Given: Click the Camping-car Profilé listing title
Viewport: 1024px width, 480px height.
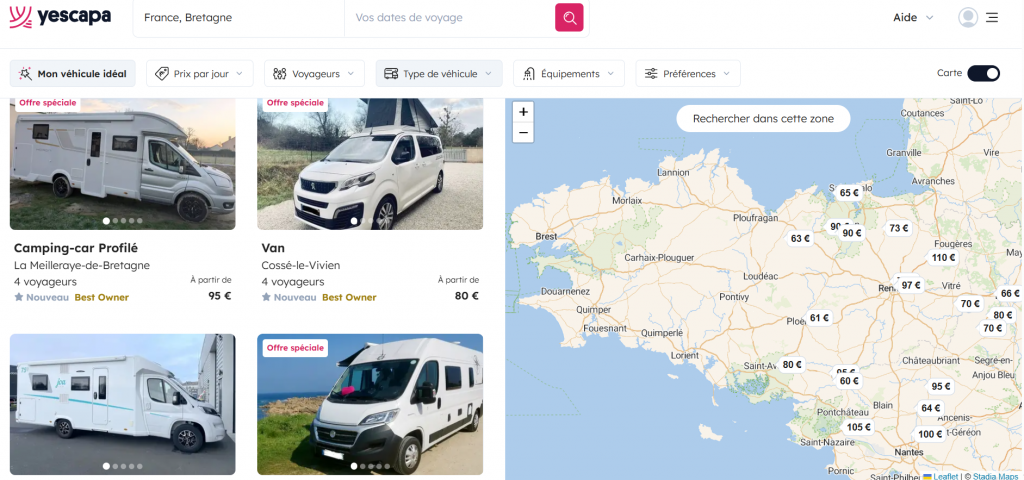Looking at the screenshot, I should [x=76, y=248].
